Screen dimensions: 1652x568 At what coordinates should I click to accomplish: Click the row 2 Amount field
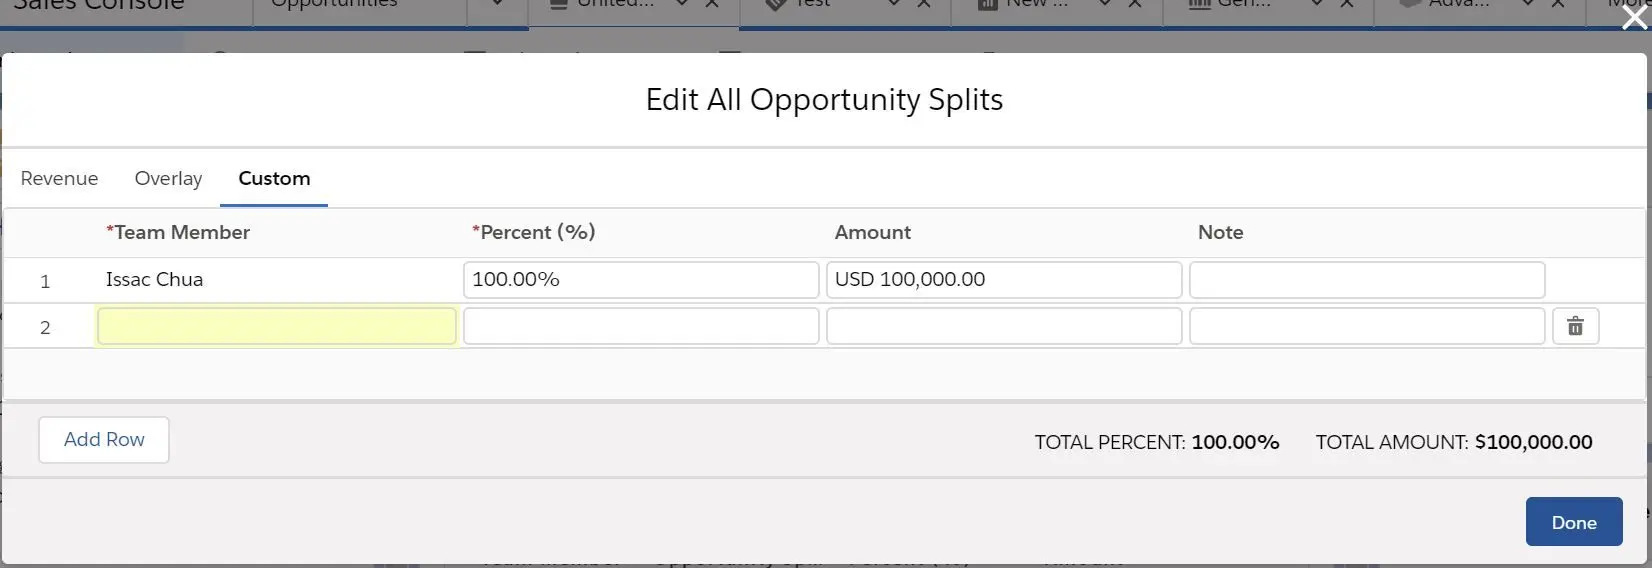(1004, 326)
